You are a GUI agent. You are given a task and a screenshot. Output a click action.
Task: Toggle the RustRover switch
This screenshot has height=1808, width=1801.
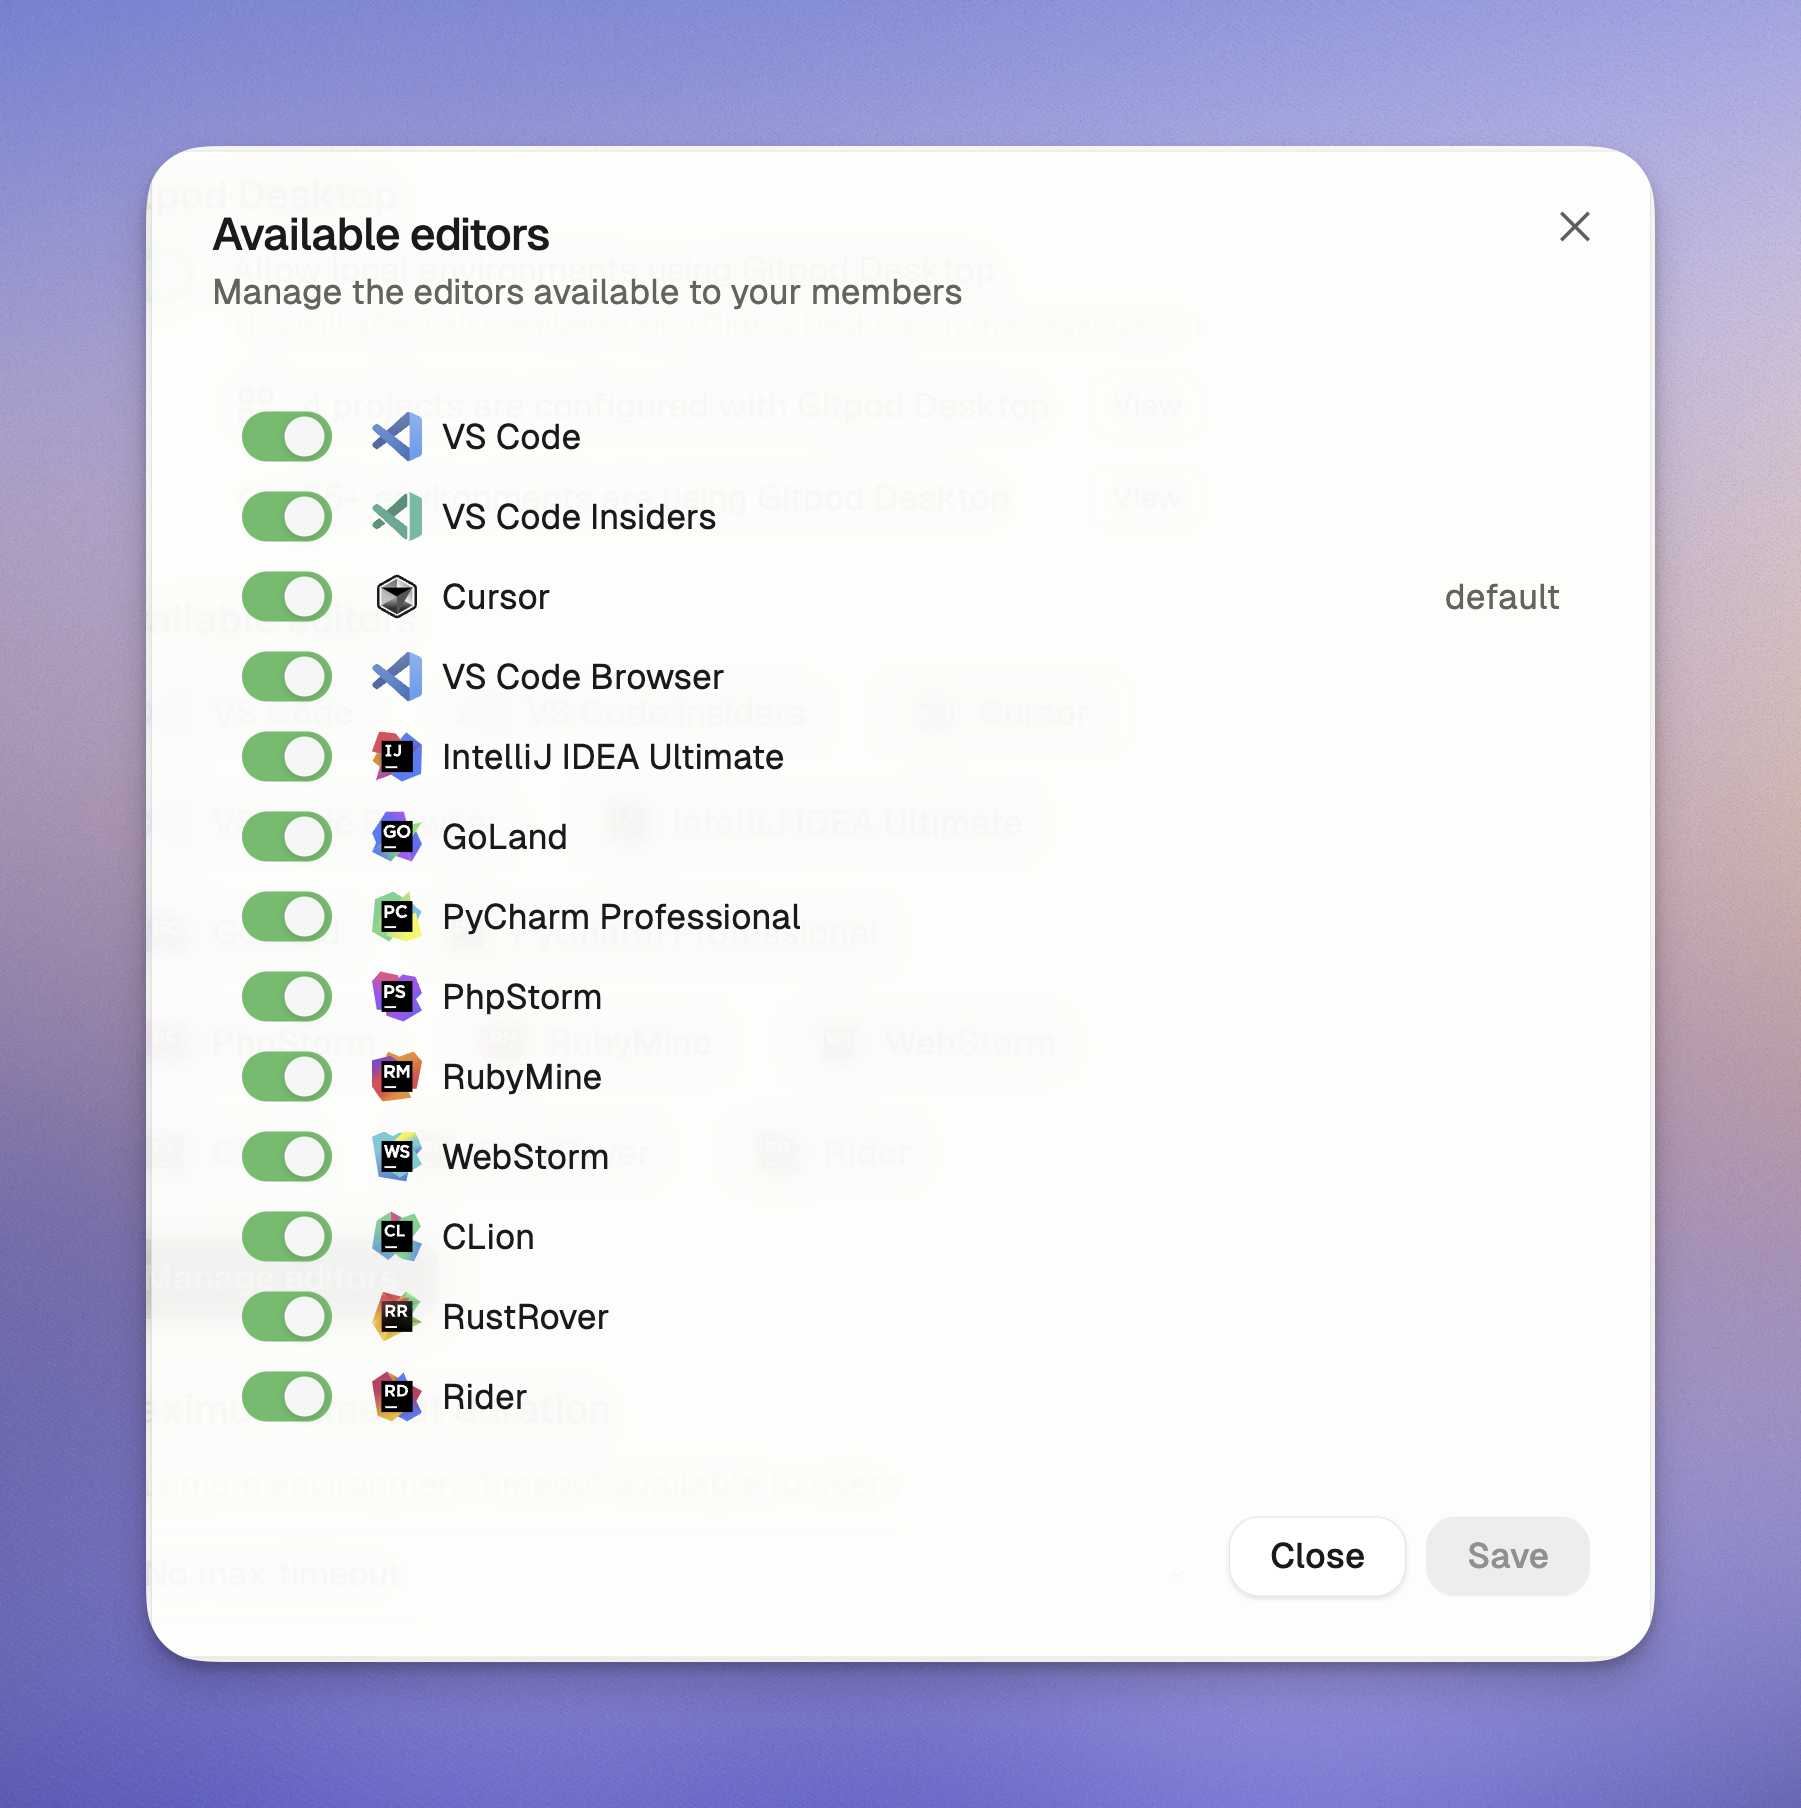[x=287, y=1317]
